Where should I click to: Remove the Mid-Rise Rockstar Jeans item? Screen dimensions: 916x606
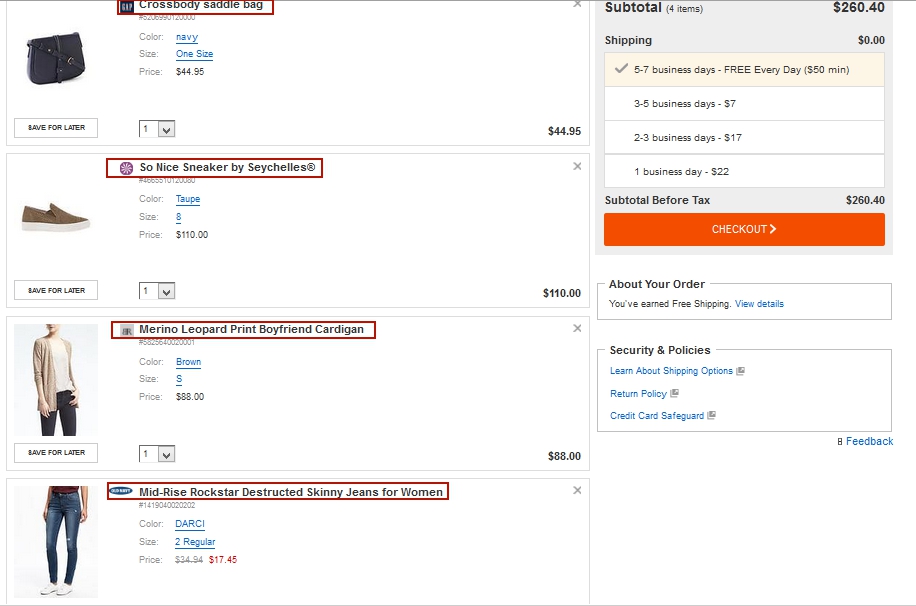pyautogui.click(x=577, y=490)
